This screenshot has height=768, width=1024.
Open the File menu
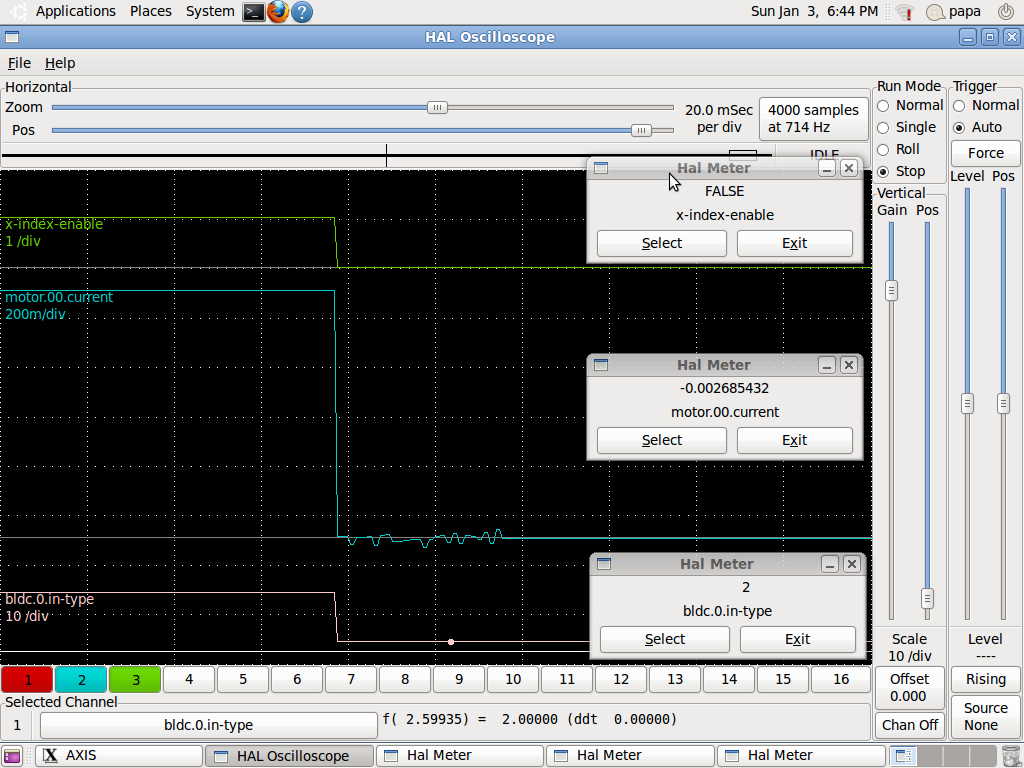pos(19,63)
